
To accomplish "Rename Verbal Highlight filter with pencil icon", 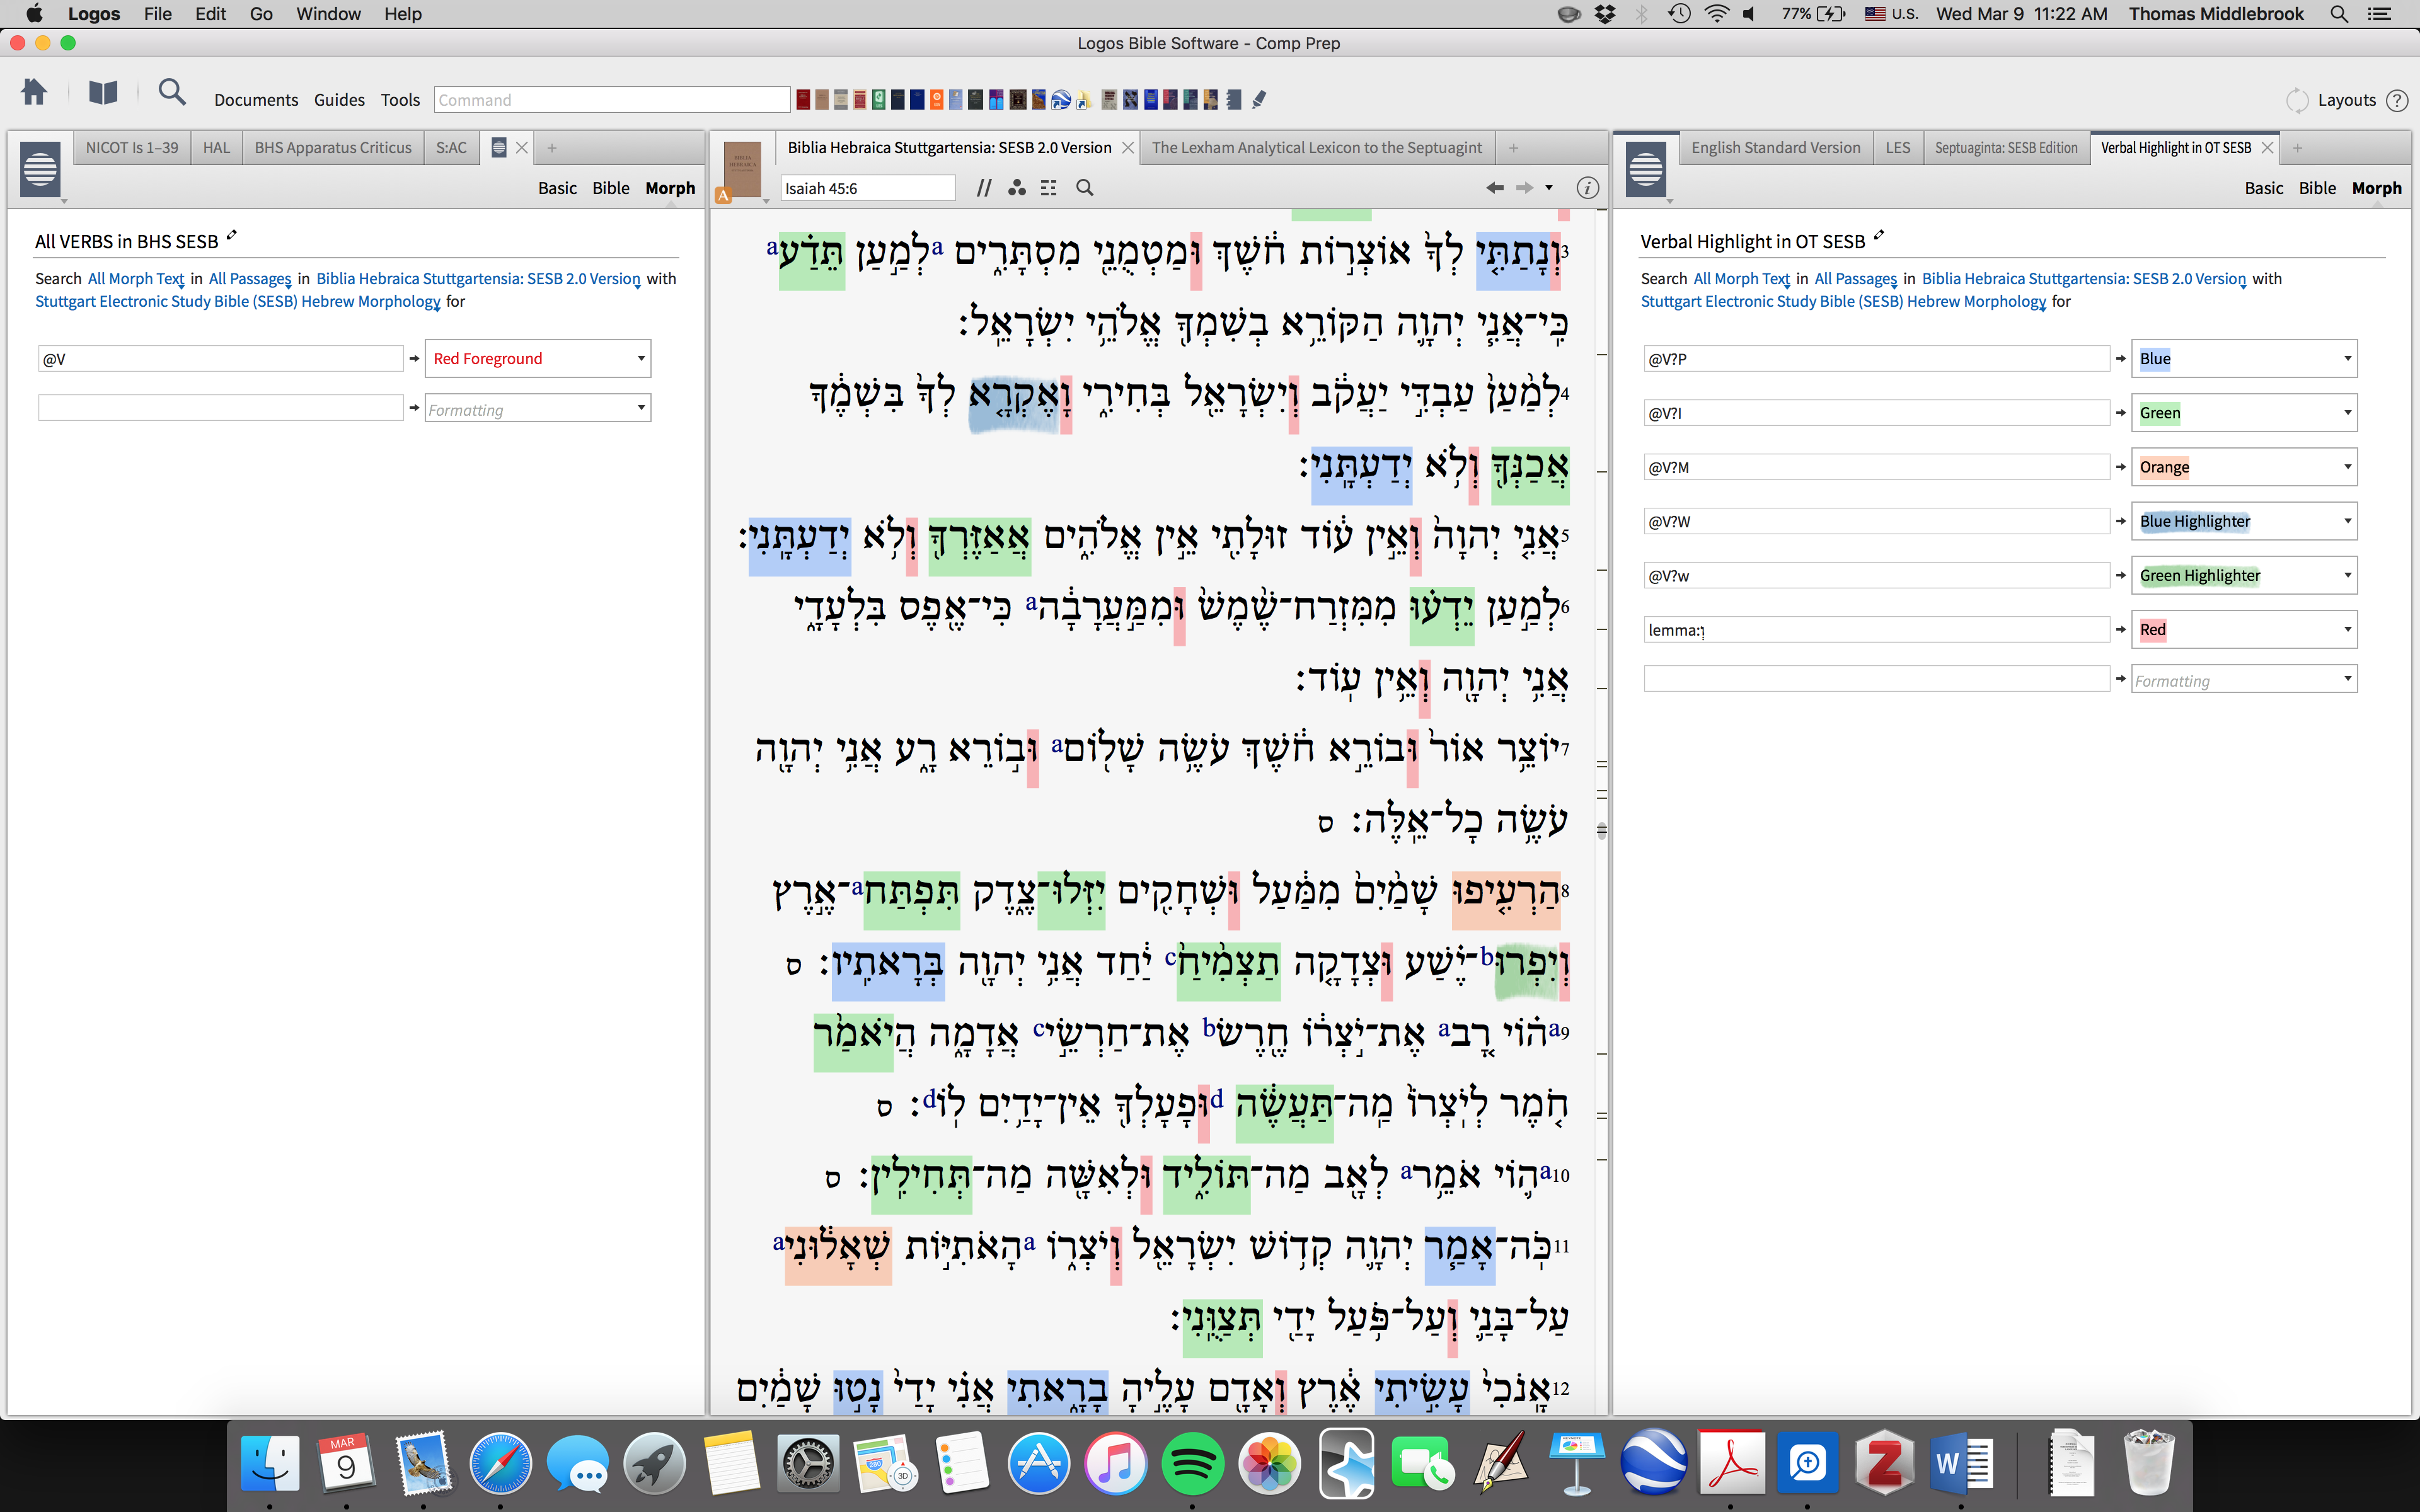I will click(x=1879, y=236).
